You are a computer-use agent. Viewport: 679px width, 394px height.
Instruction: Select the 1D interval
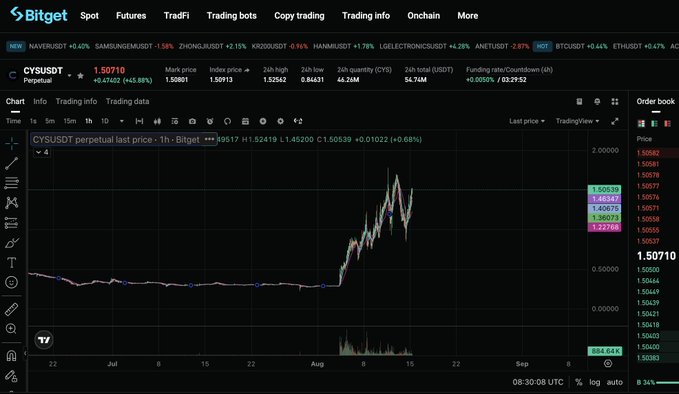(105, 121)
